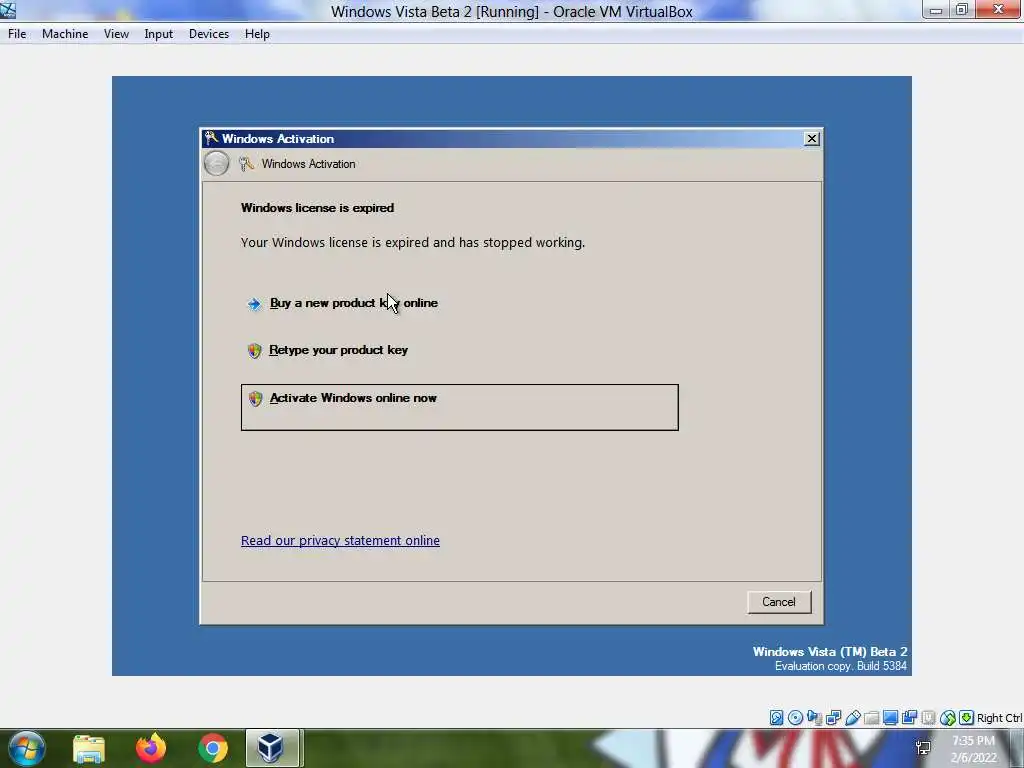Click the optical disc status icon
This screenshot has height=768, width=1024.
[x=795, y=718]
